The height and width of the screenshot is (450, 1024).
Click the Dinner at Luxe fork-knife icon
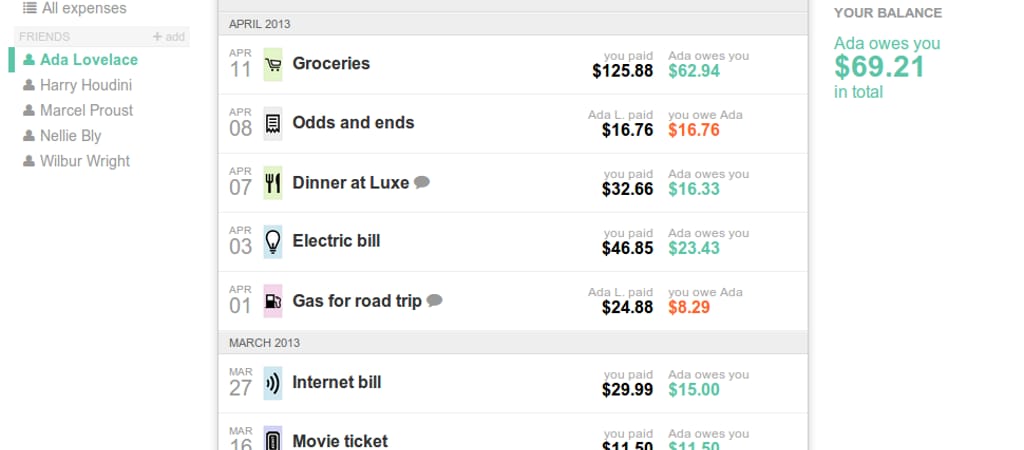coord(272,183)
